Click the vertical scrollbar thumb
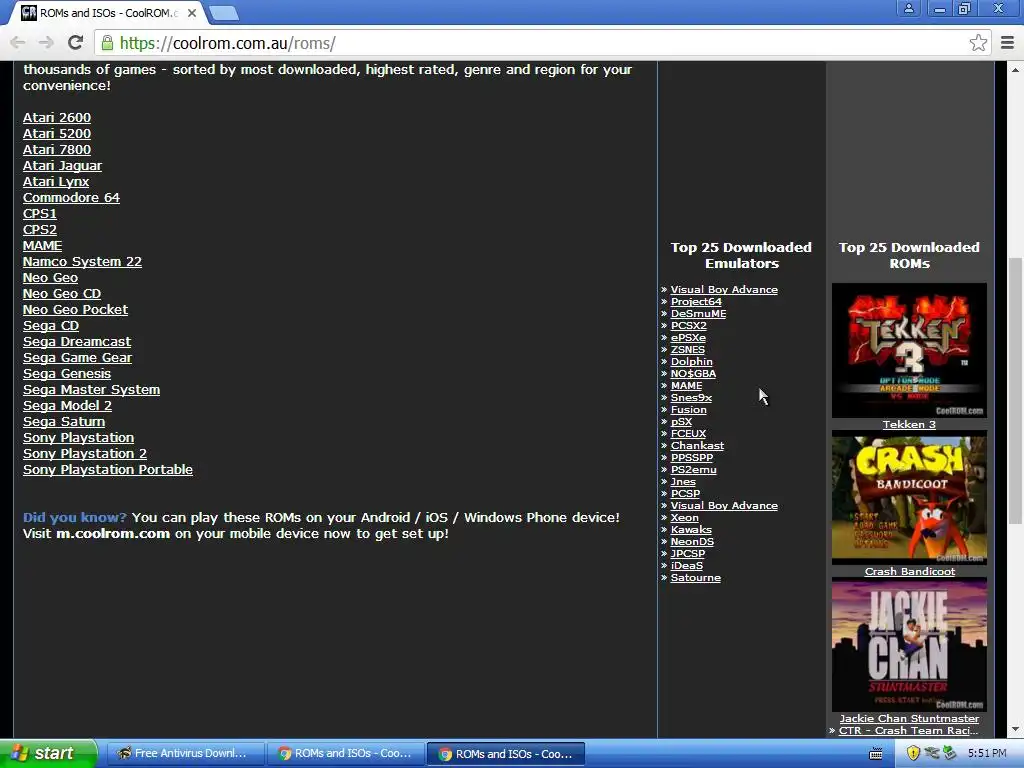Viewport: 1024px width, 768px height. (1015, 390)
